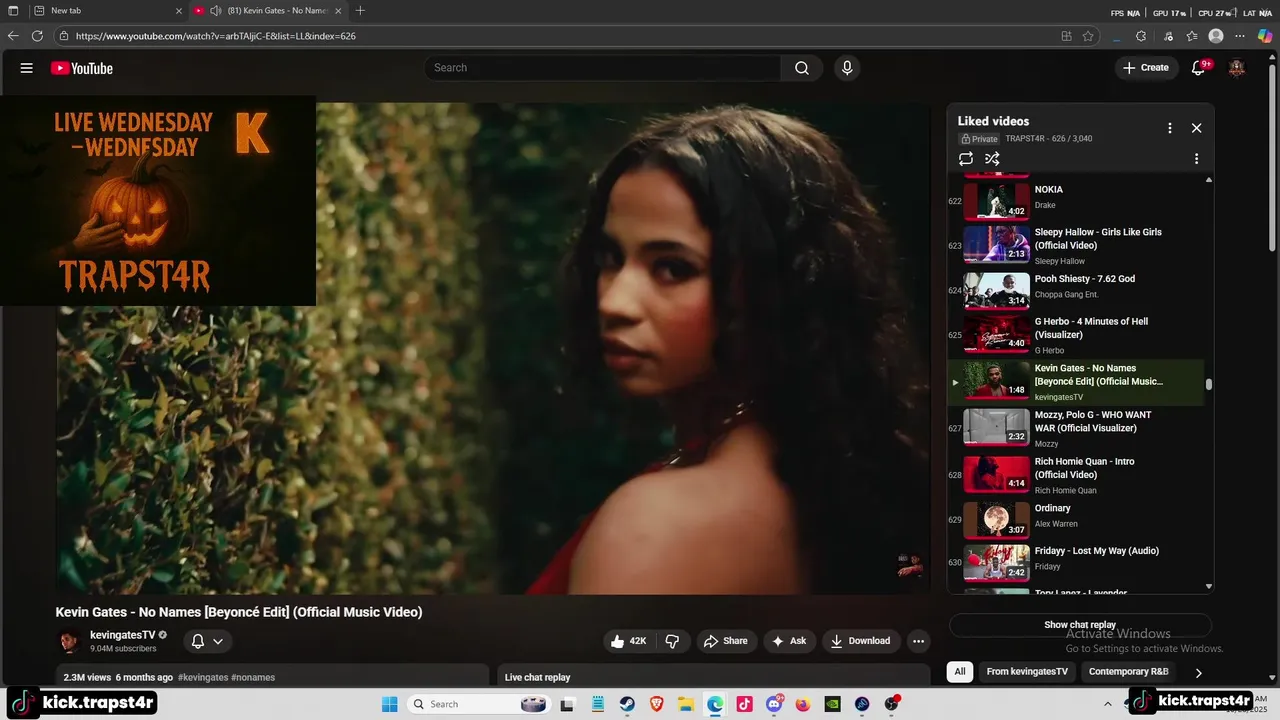The image size is (1280, 720).
Task: Share this video
Action: (x=726, y=641)
